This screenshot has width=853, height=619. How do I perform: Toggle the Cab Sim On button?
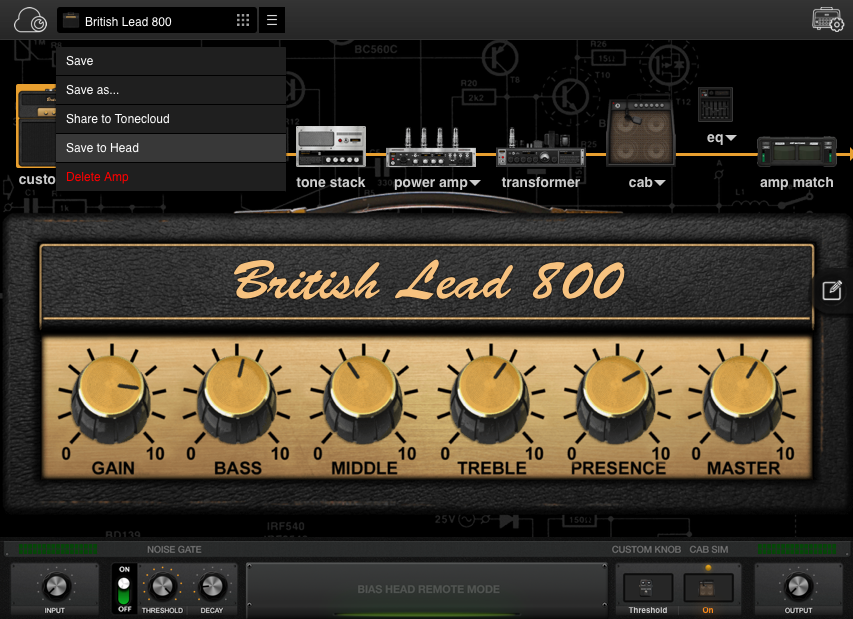tap(708, 588)
